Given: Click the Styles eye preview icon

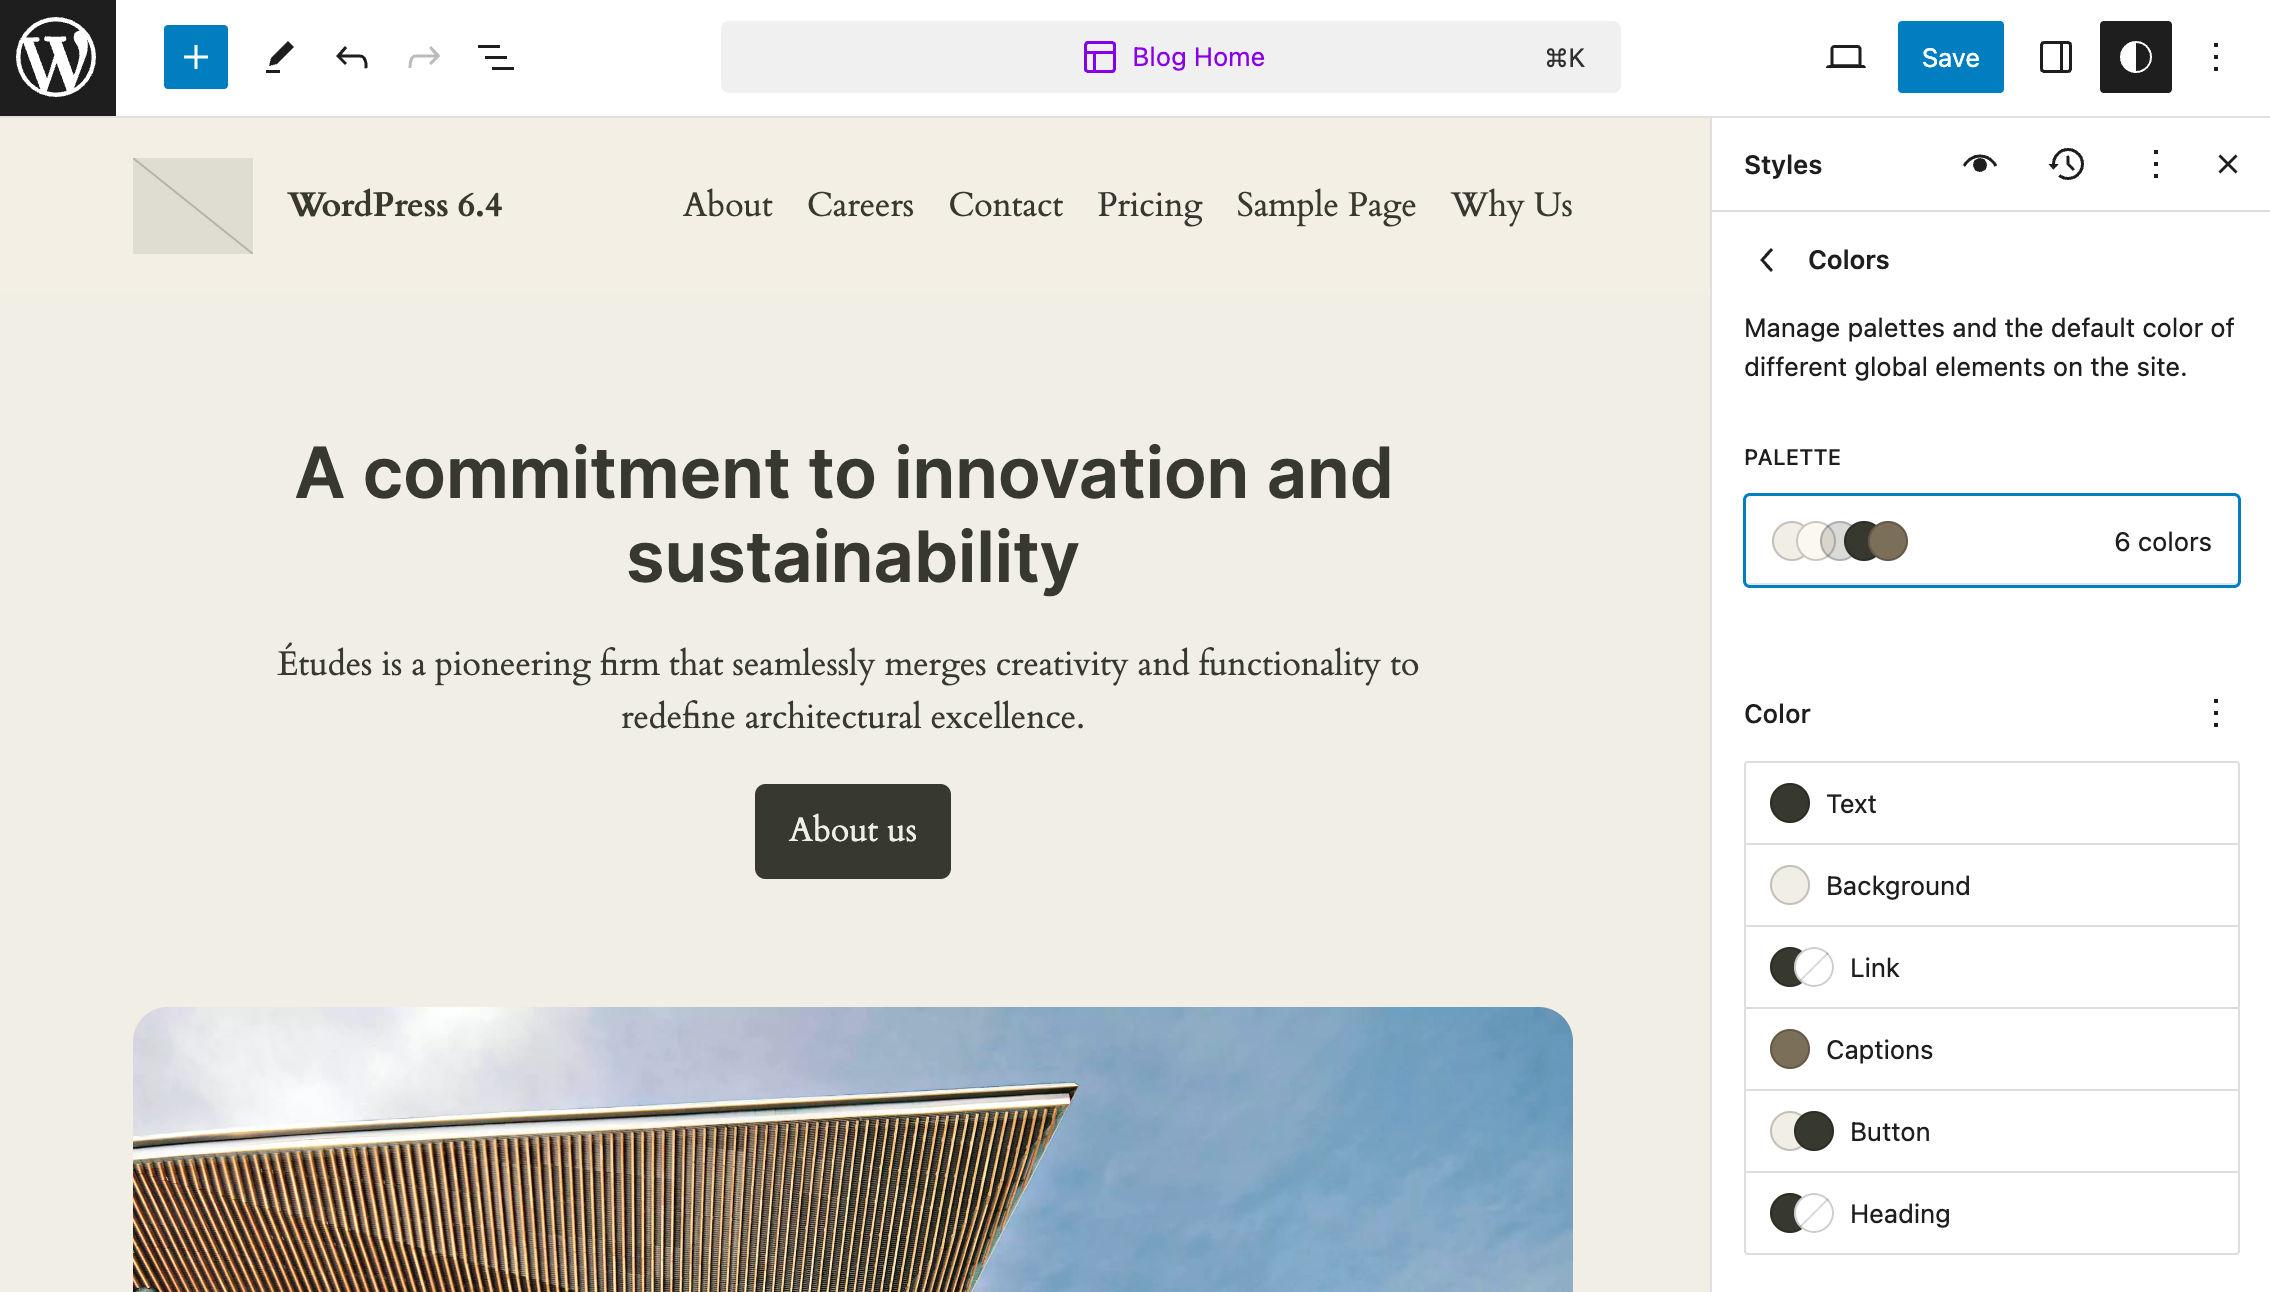Looking at the screenshot, I should pos(1983,164).
